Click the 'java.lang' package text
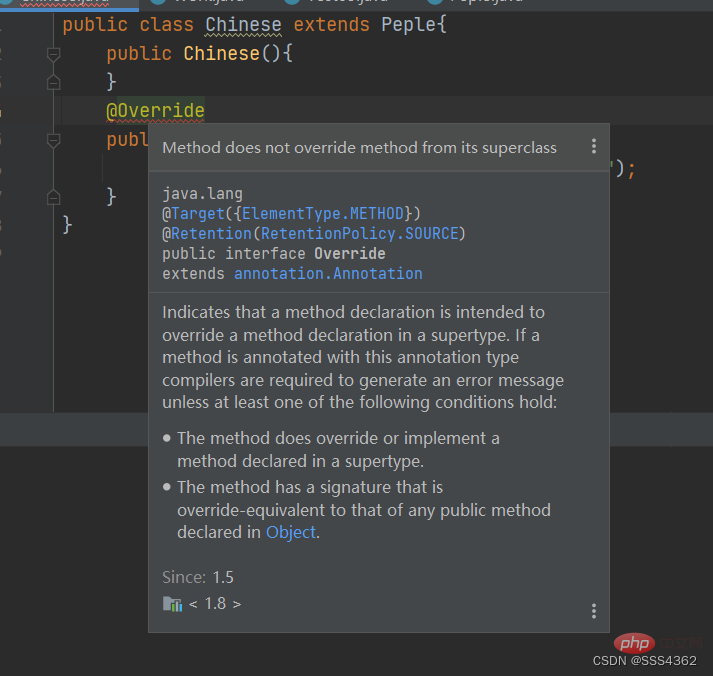 202,194
